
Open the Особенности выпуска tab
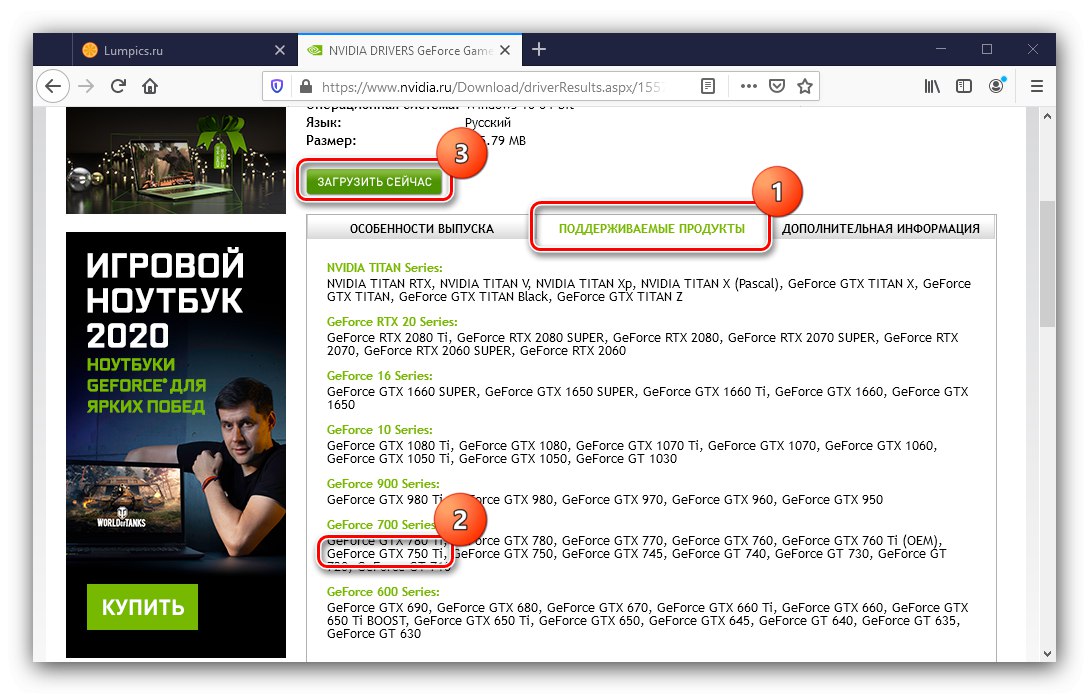(x=422, y=228)
